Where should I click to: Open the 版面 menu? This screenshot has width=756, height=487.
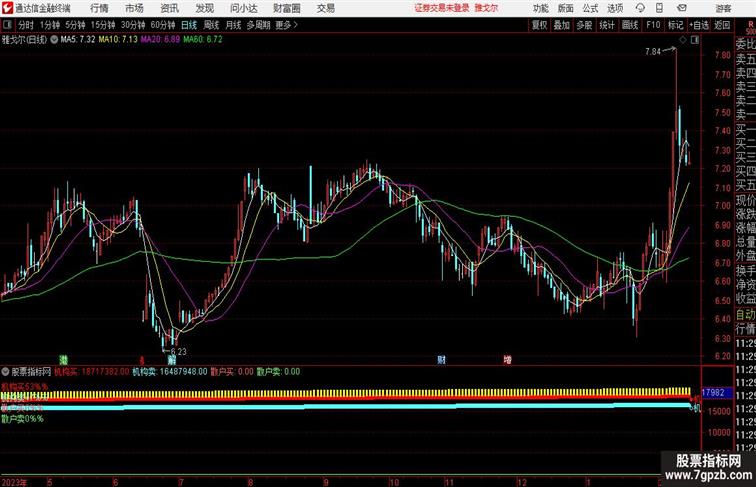566,8
